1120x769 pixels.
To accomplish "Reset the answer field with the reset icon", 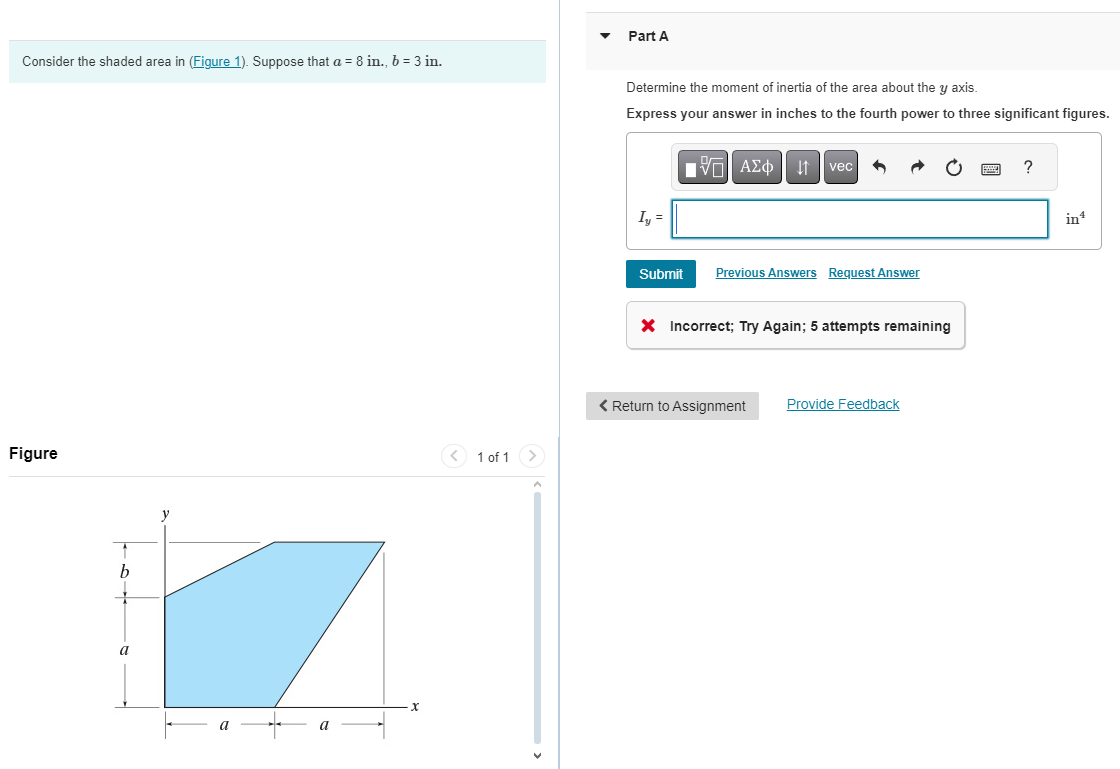I will pyautogui.click(x=953, y=167).
